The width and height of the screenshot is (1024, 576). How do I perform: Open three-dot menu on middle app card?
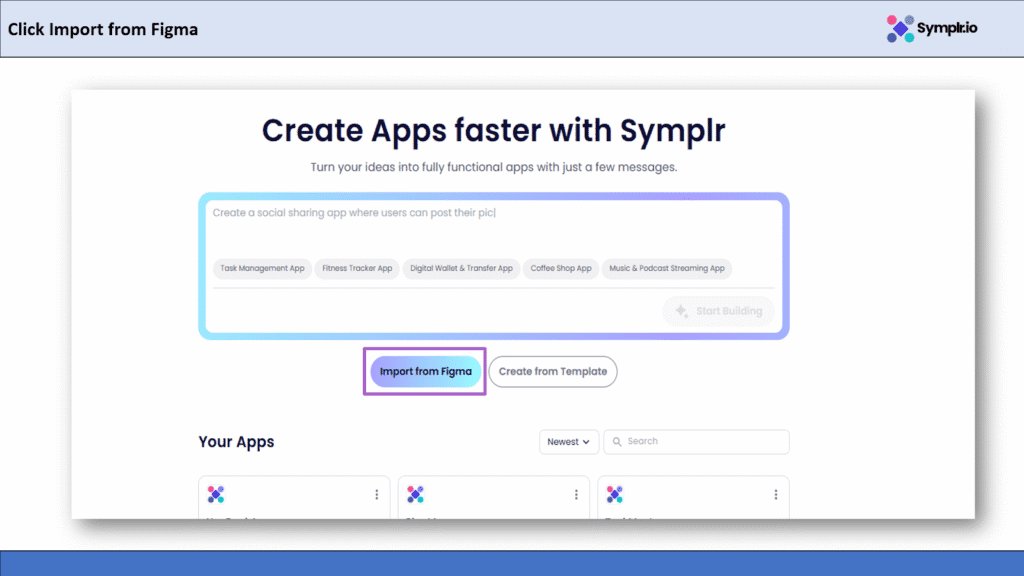[575, 494]
